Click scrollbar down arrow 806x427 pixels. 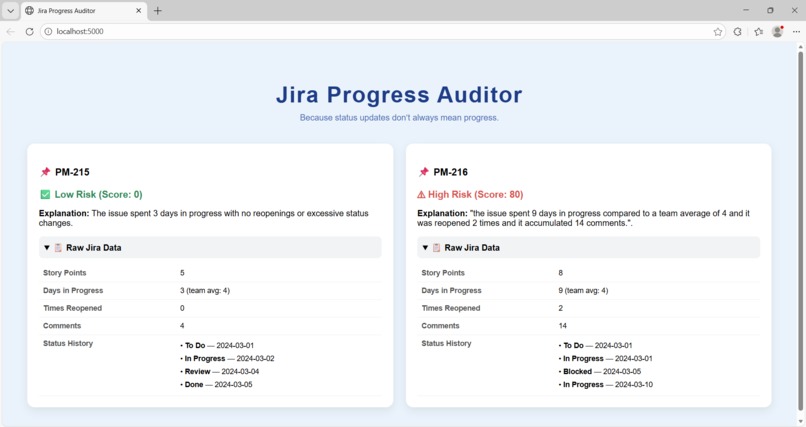click(x=800, y=422)
